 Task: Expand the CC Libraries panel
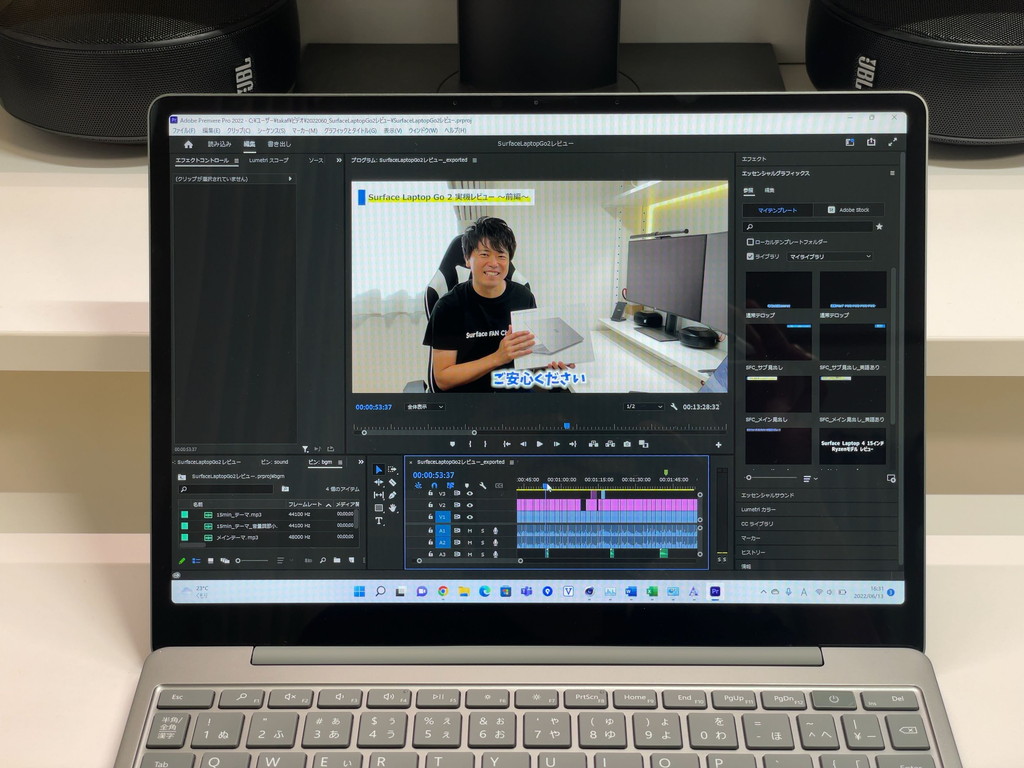point(757,524)
